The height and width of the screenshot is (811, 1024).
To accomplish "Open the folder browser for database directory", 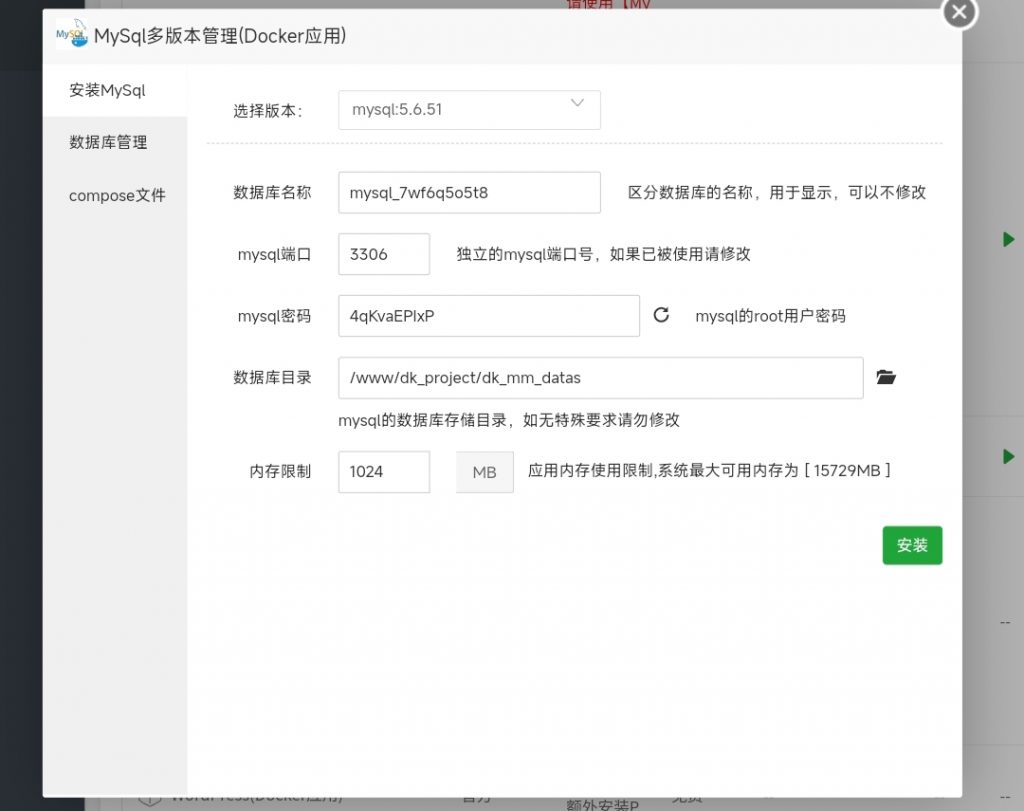I will tap(886, 377).
